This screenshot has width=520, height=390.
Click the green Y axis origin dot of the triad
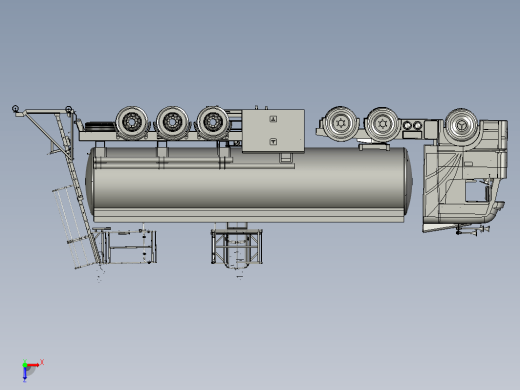[25, 365]
